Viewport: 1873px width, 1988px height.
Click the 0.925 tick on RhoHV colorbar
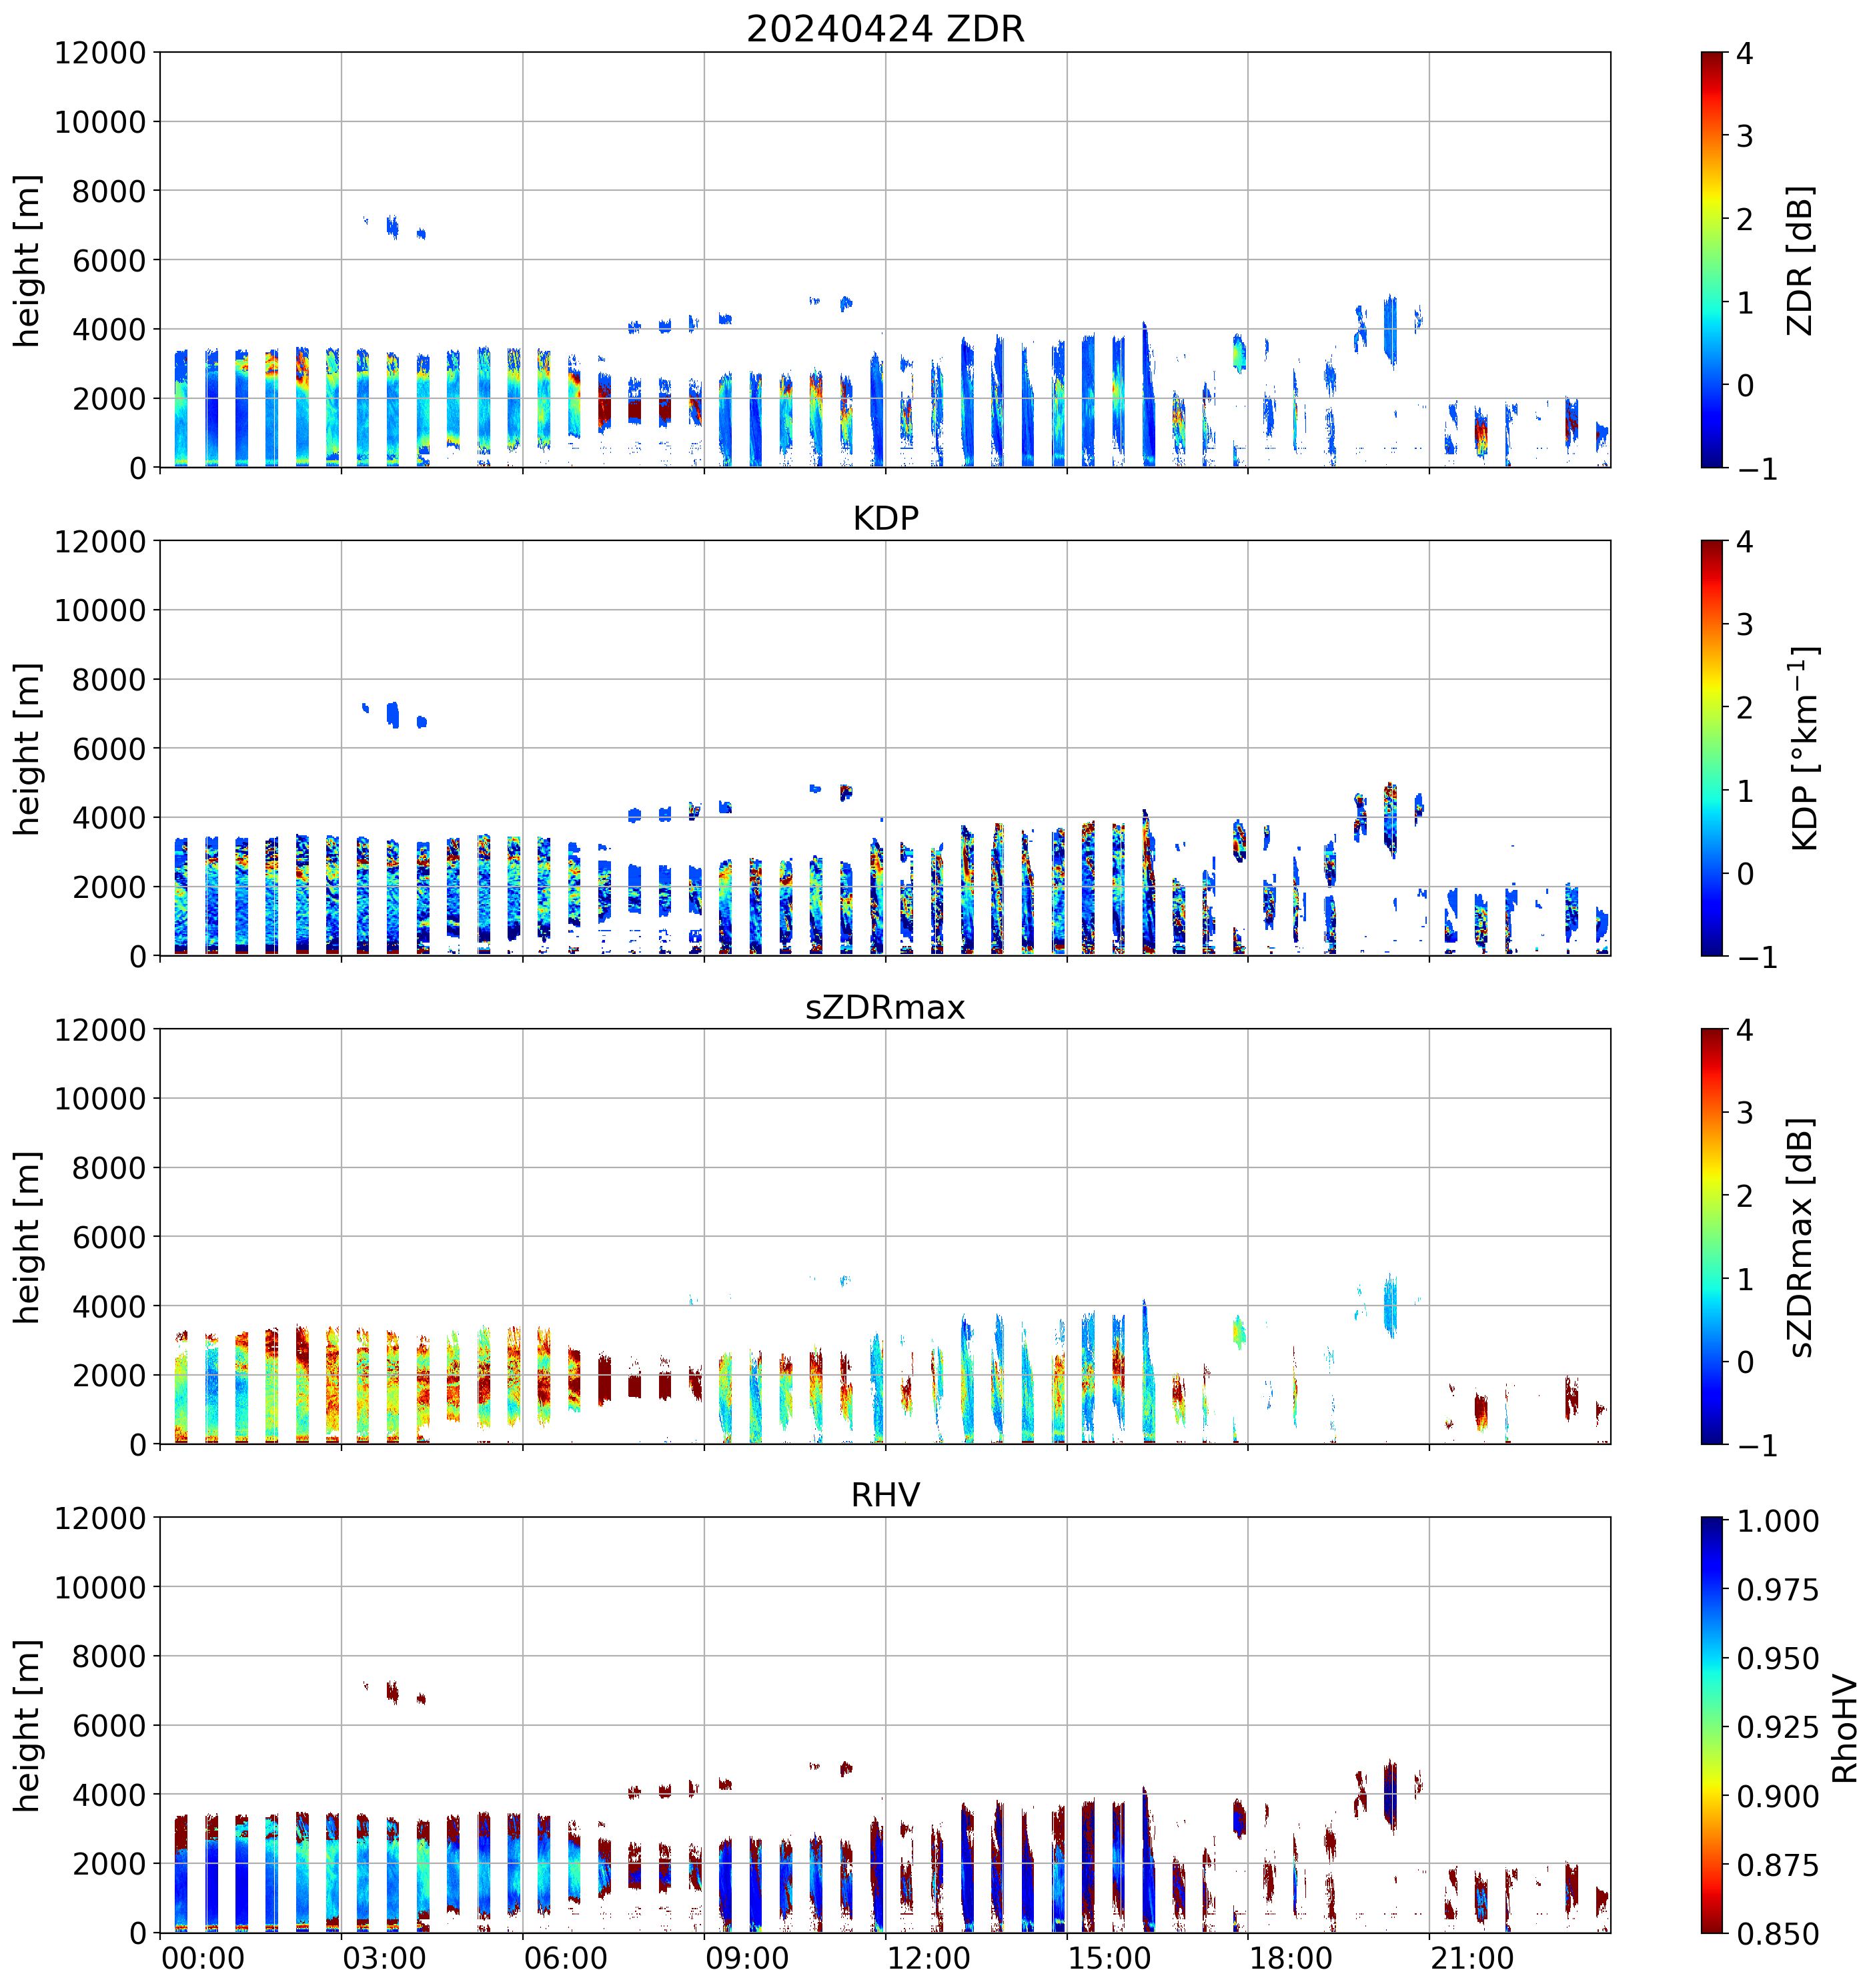tap(1777, 1727)
